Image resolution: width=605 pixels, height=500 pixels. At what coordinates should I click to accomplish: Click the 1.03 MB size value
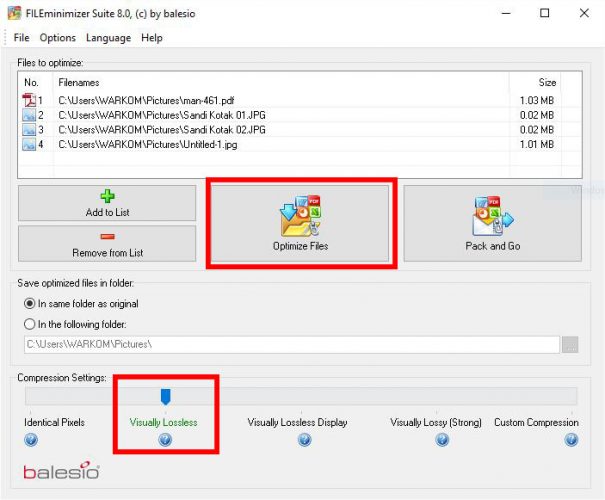pyautogui.click(x=537, y=101)
